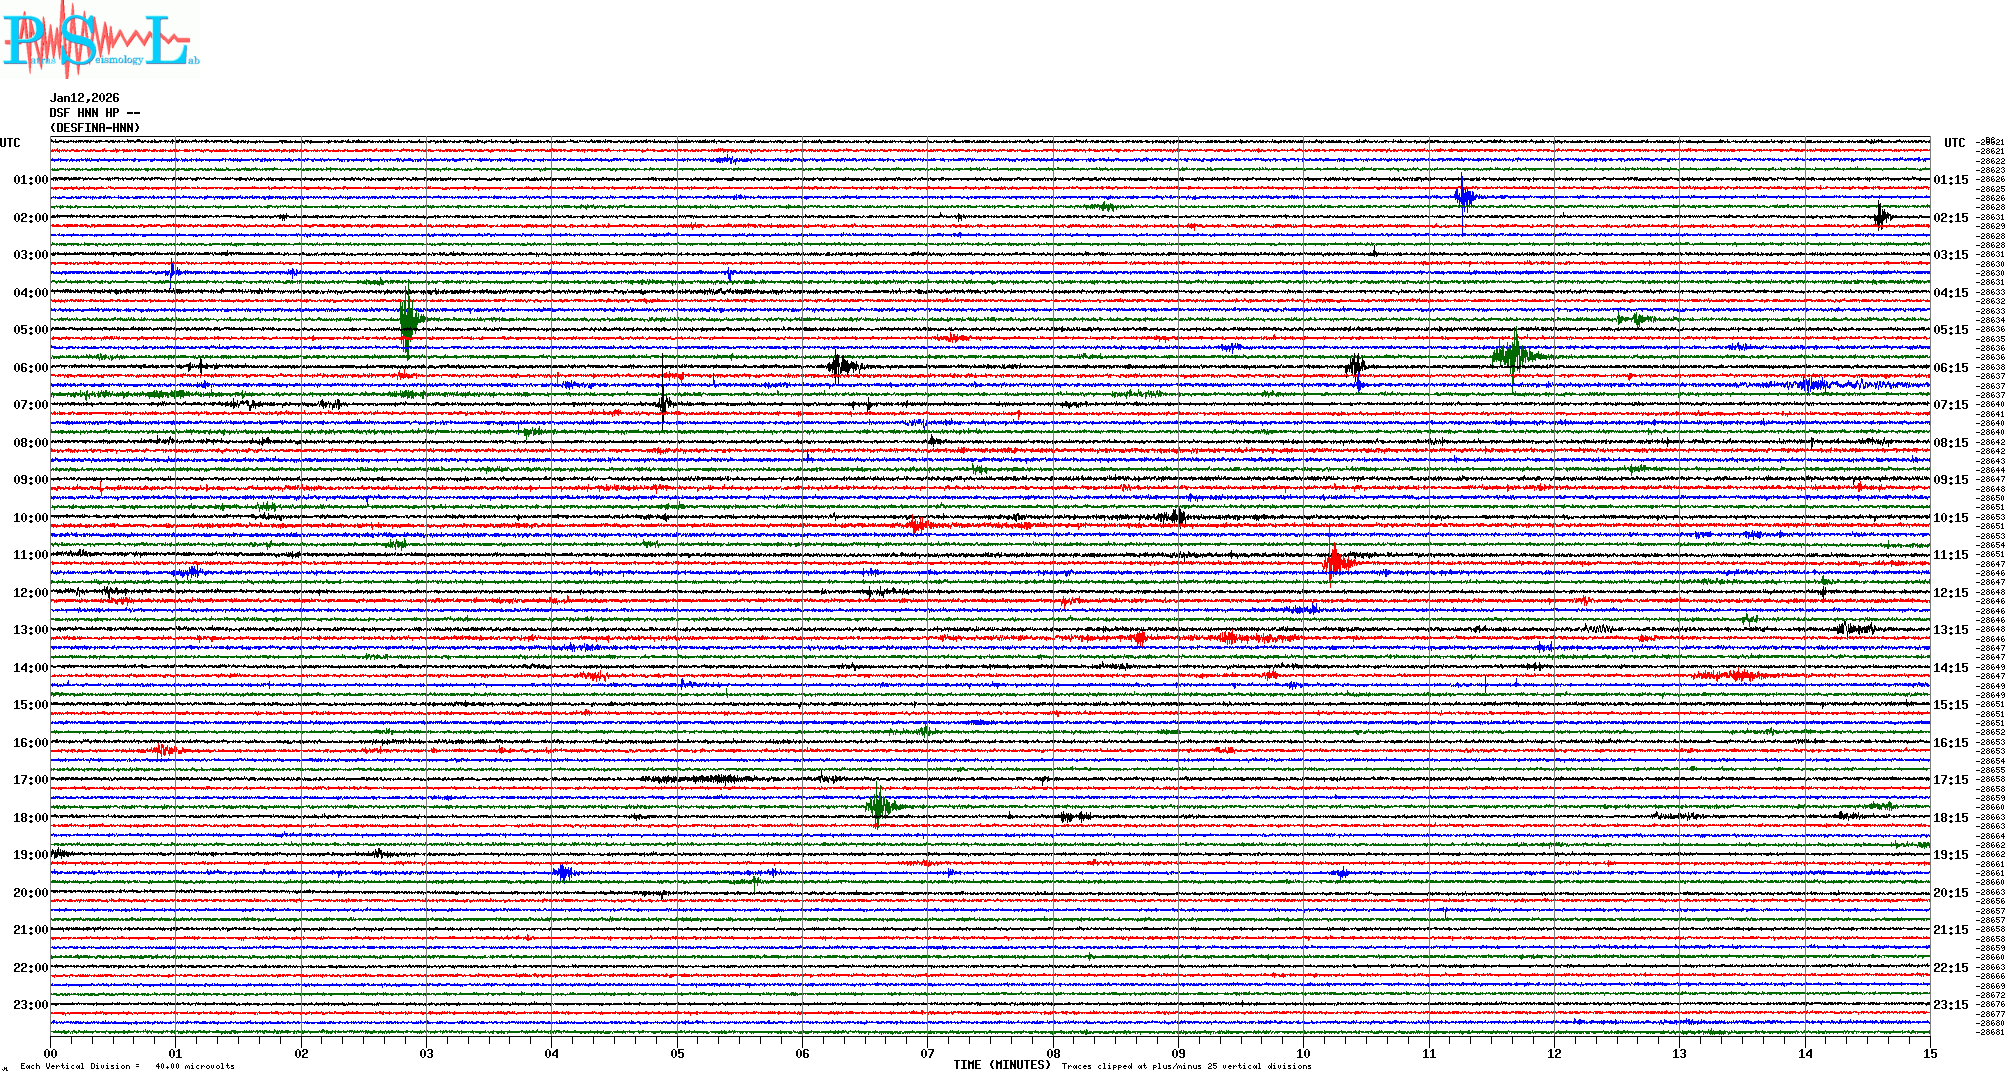This screenshot has height=1080, width=2010.
Task: Click the large green seismic event near minute 03
Action: click(408, 320)
